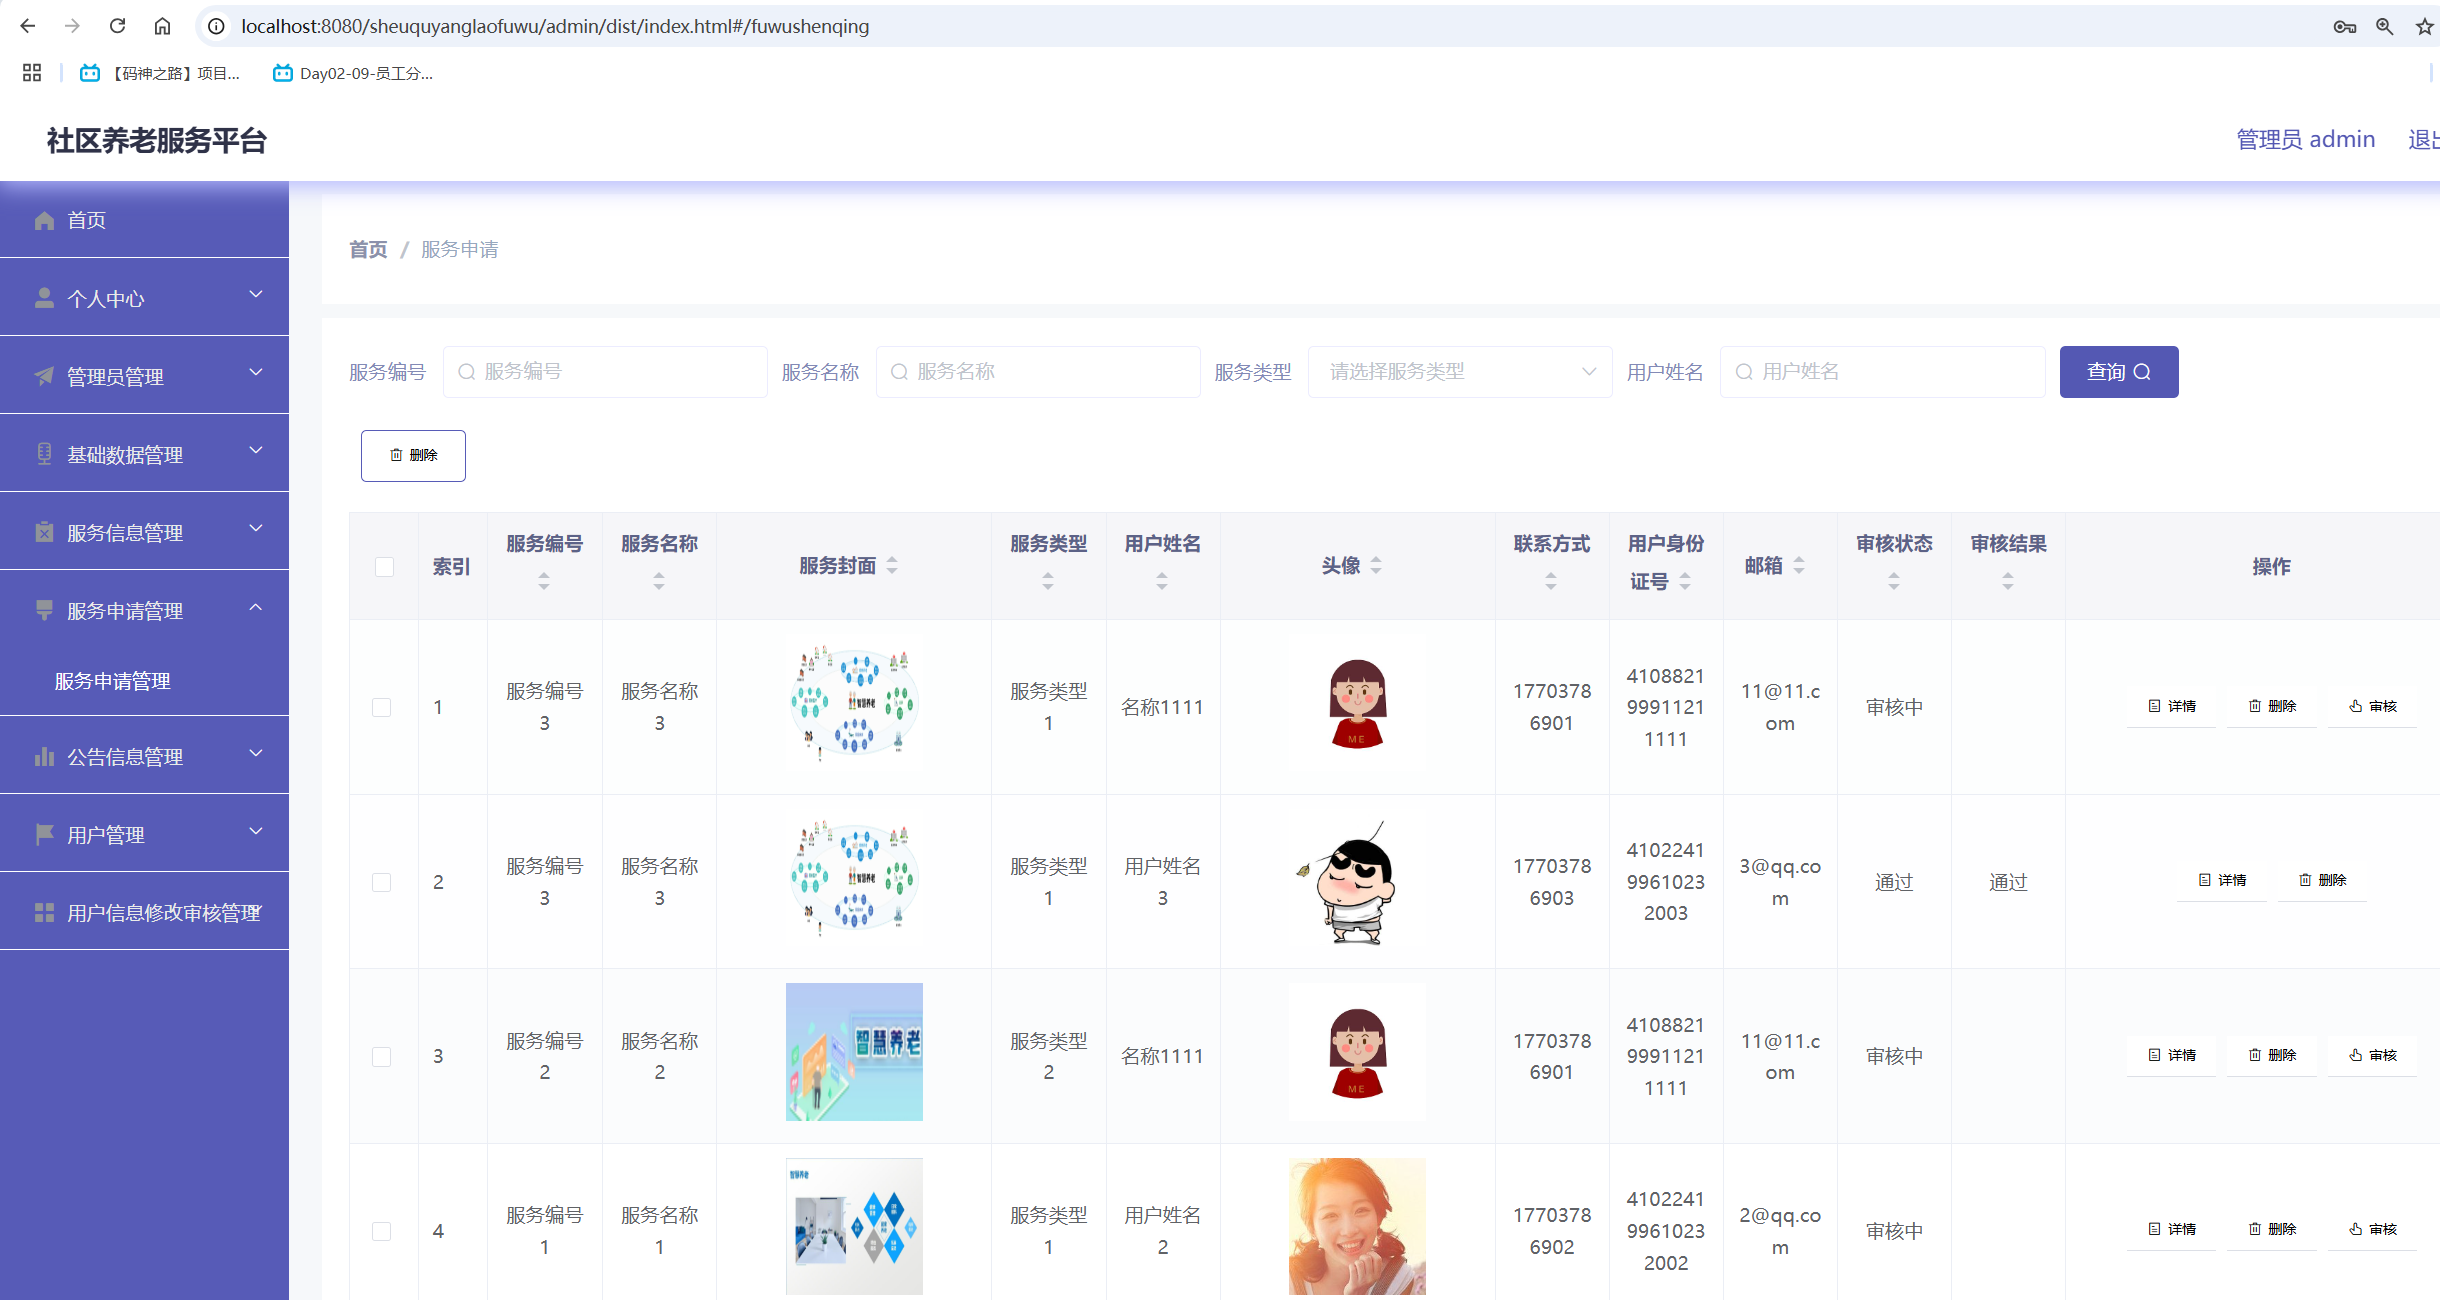Sort by the 头像 column arrows
Viewport: 2440px width, 1300px height.
pyautogui.click(x=1376, y=566)
